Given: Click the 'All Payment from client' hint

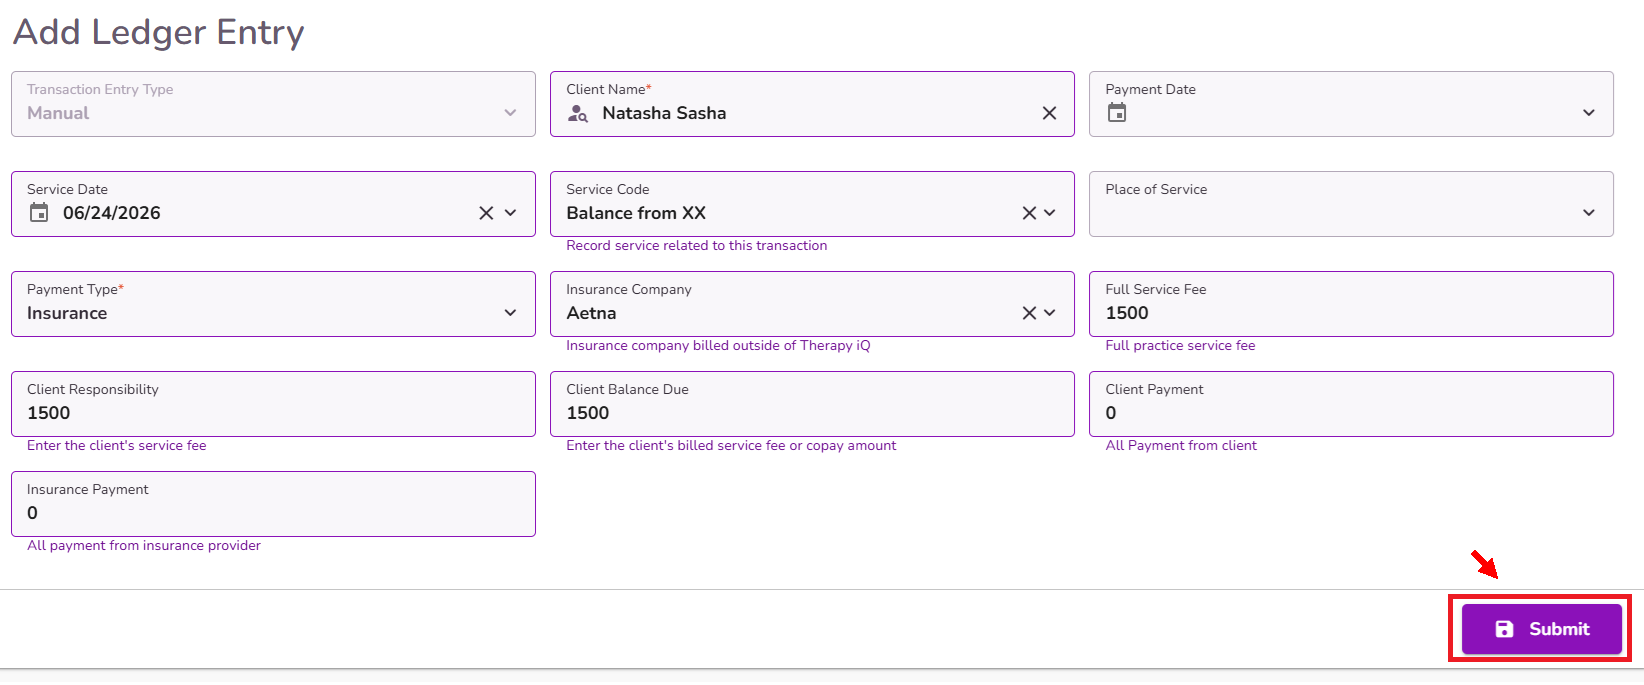Looking at the screenshot, I should 1181,445.
